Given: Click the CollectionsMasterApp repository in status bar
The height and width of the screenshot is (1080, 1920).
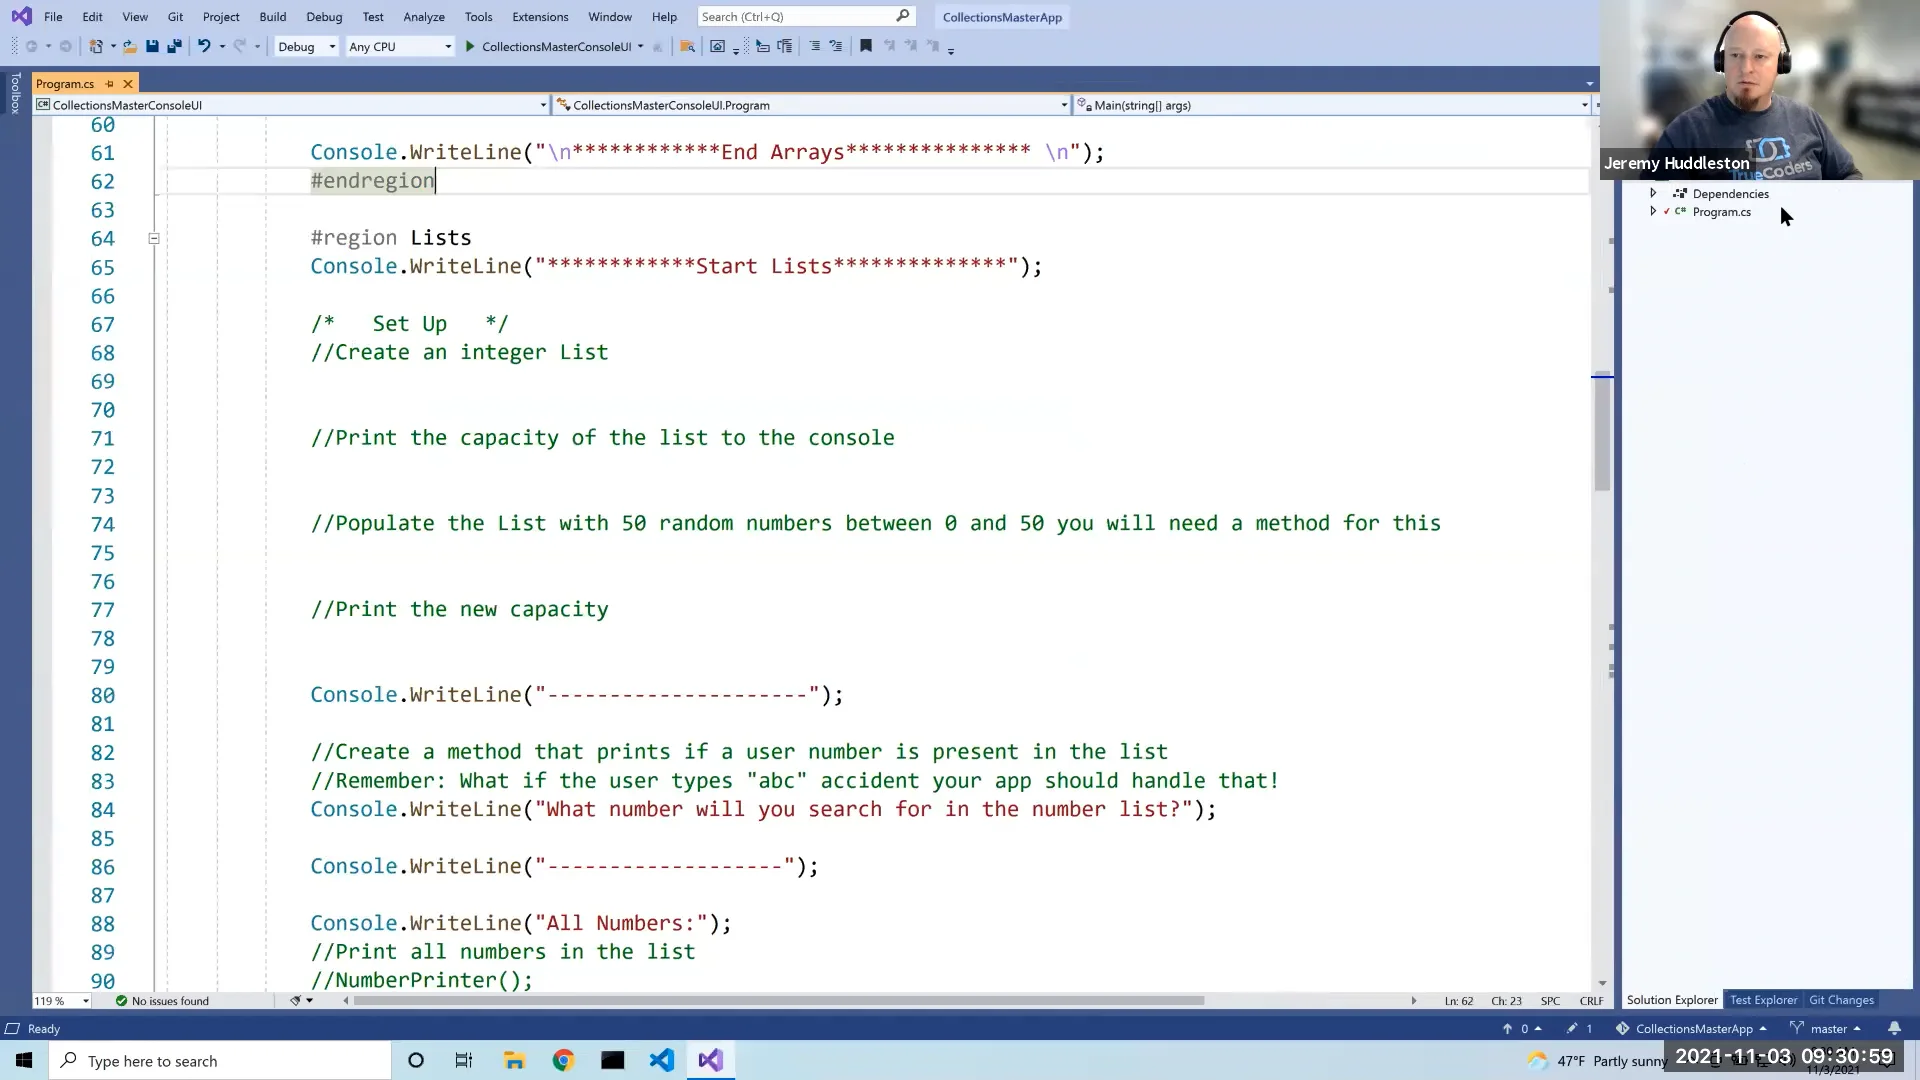Looking at the screenshot, I should coord(1692,1028).
